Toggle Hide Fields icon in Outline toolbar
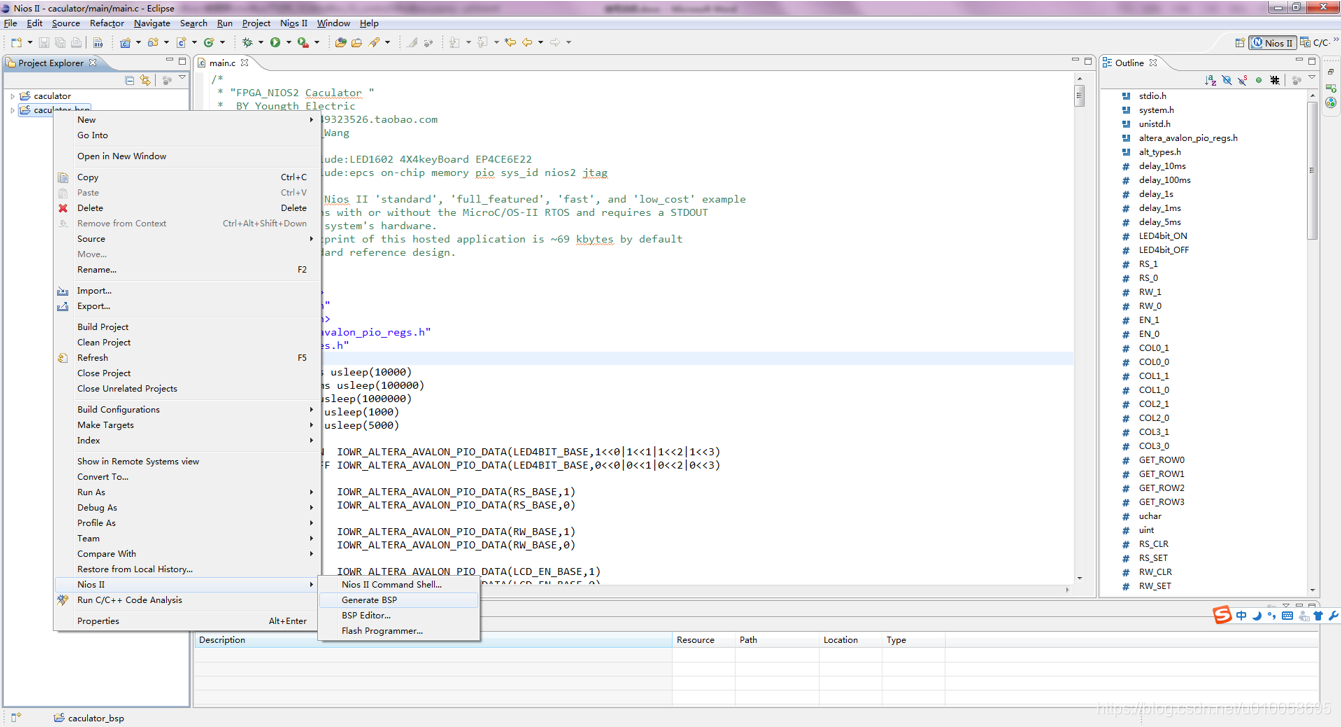The image size is (1341, 727). coord(1227,80)
